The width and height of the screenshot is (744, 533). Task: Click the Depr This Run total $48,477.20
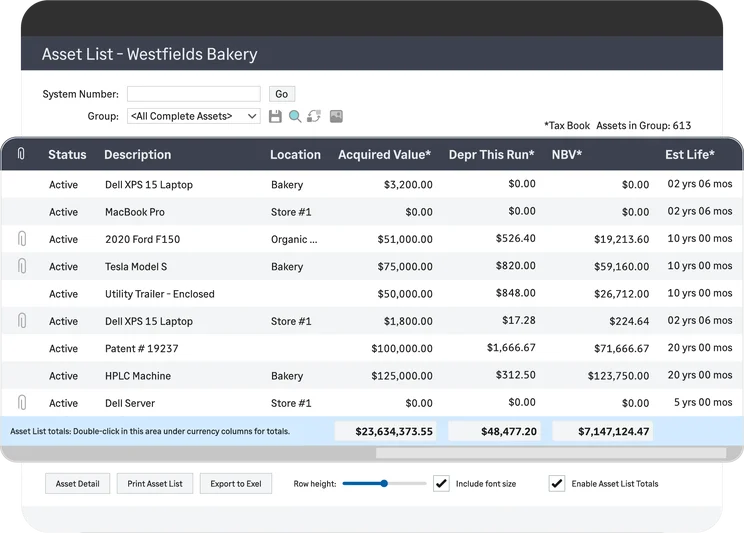494,431
